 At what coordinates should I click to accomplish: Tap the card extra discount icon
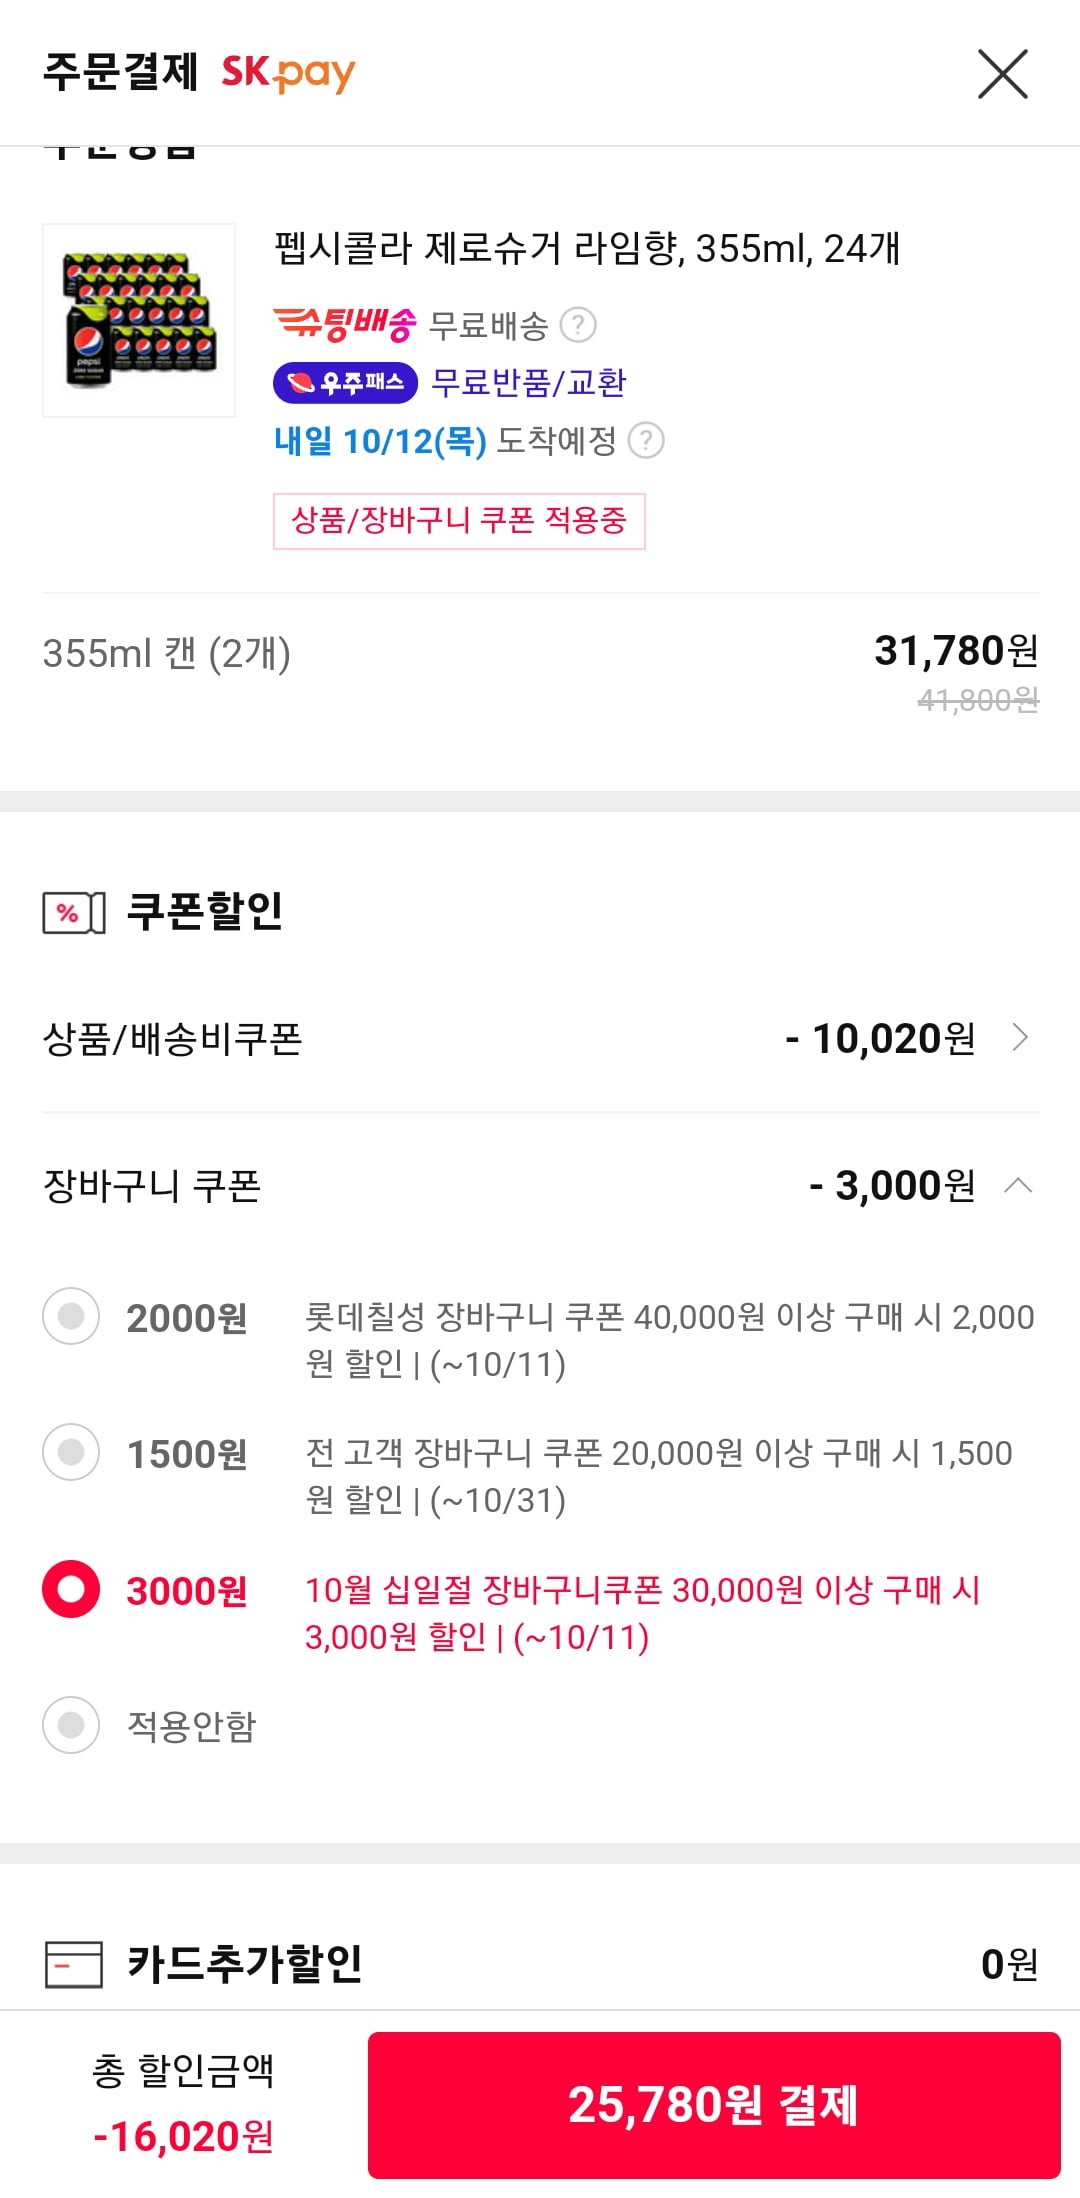(73, 1964)
